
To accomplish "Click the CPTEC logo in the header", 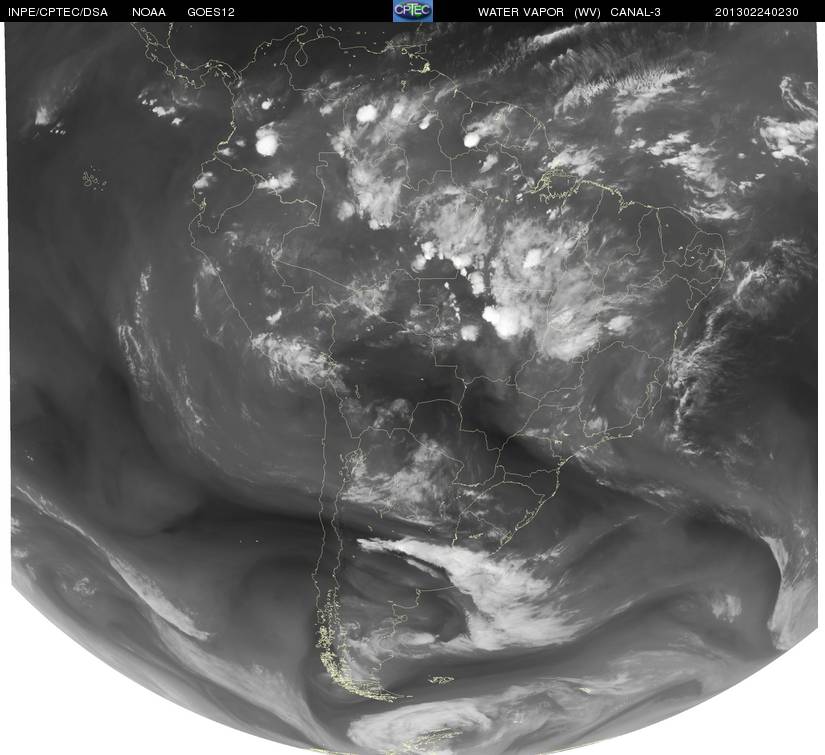I will (x=413, y=11).
